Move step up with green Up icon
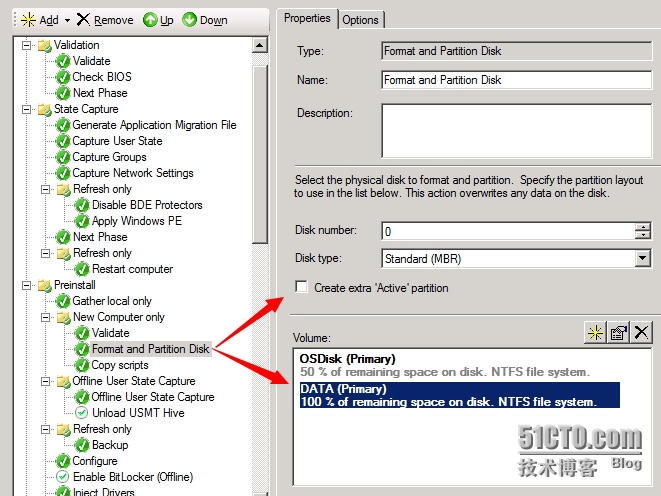661x496 pixels. (150, 20)
